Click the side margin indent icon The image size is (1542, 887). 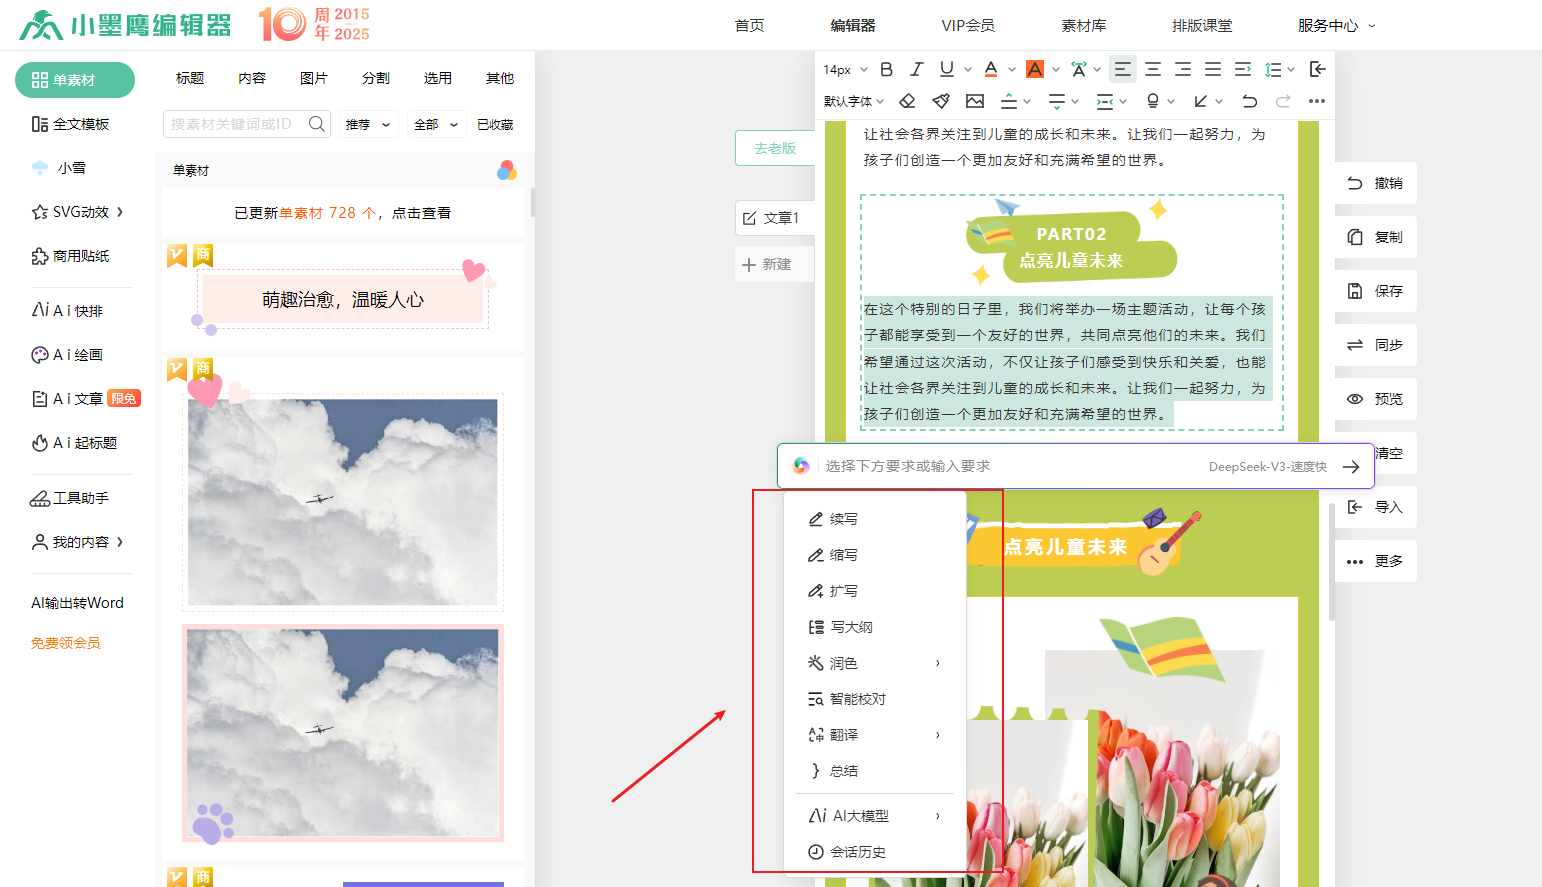1105,101
